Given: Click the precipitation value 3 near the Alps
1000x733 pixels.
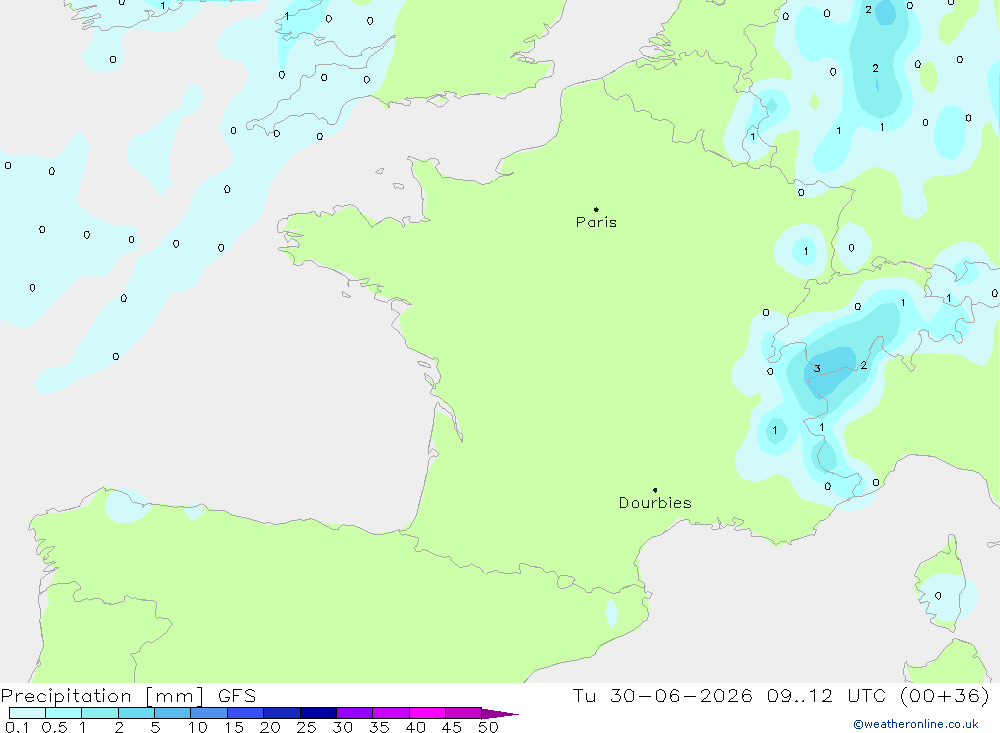Looking at the screenshot, I should 817,369.
